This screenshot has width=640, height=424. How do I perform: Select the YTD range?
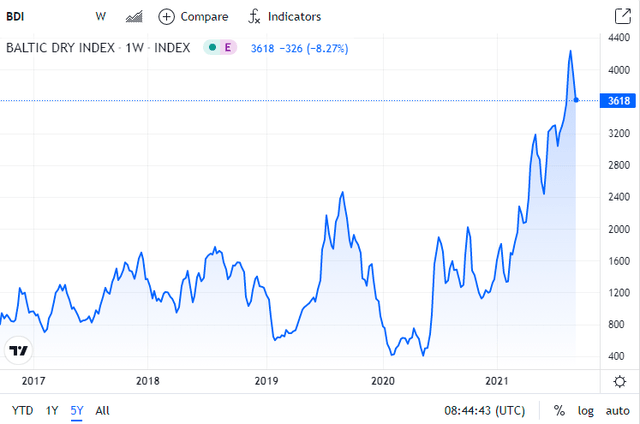pyautogui.click(x=22, y=410)
